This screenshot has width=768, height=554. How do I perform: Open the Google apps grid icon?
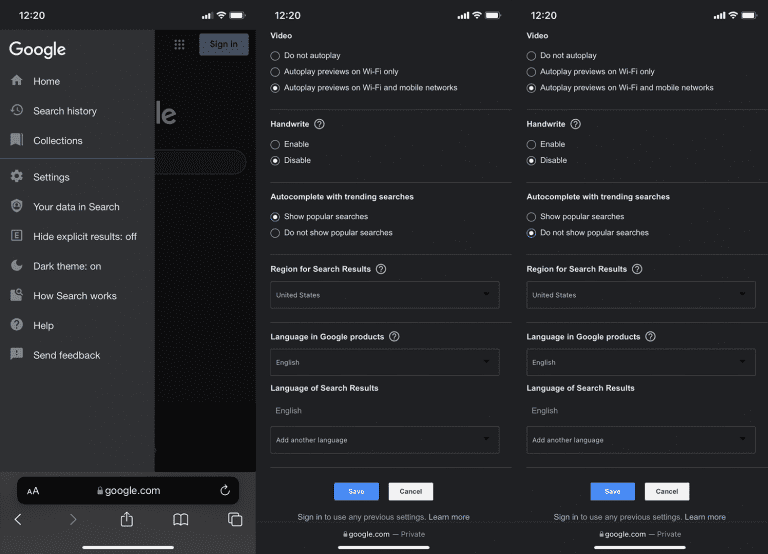tap(179, 44)
